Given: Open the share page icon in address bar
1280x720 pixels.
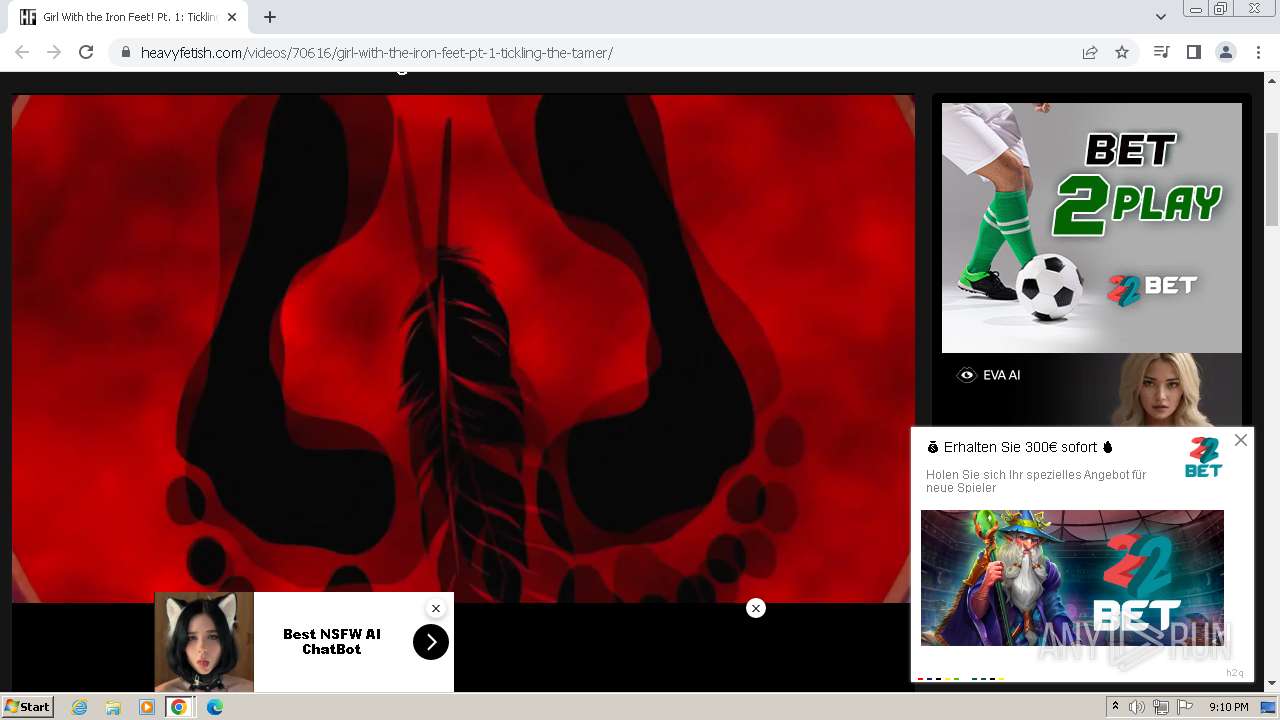Looking at the screenshot, I should (1090, 52).
